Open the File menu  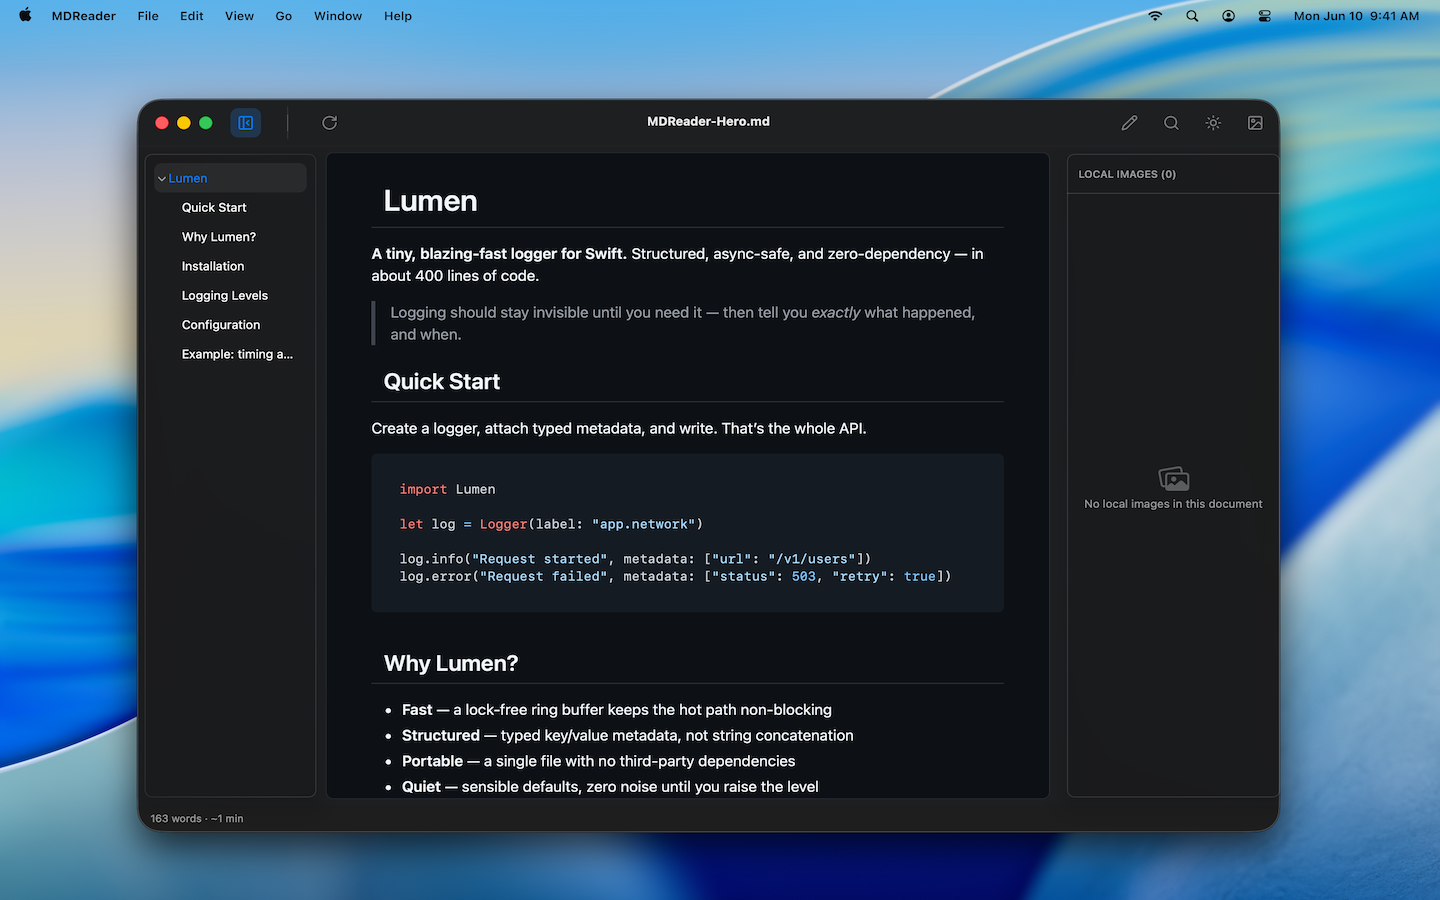point(148,16)
